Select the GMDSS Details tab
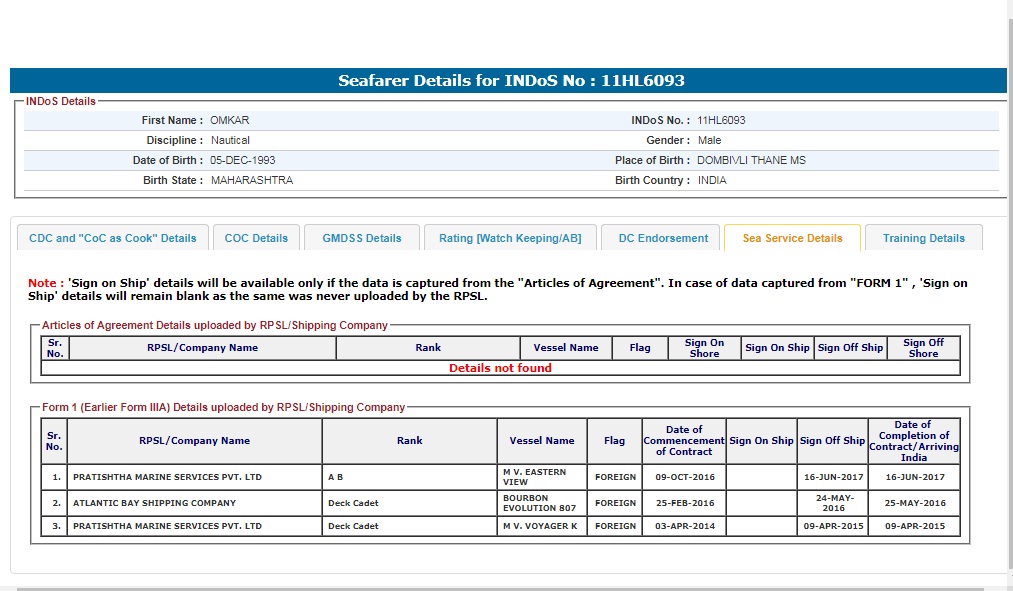 361,238
